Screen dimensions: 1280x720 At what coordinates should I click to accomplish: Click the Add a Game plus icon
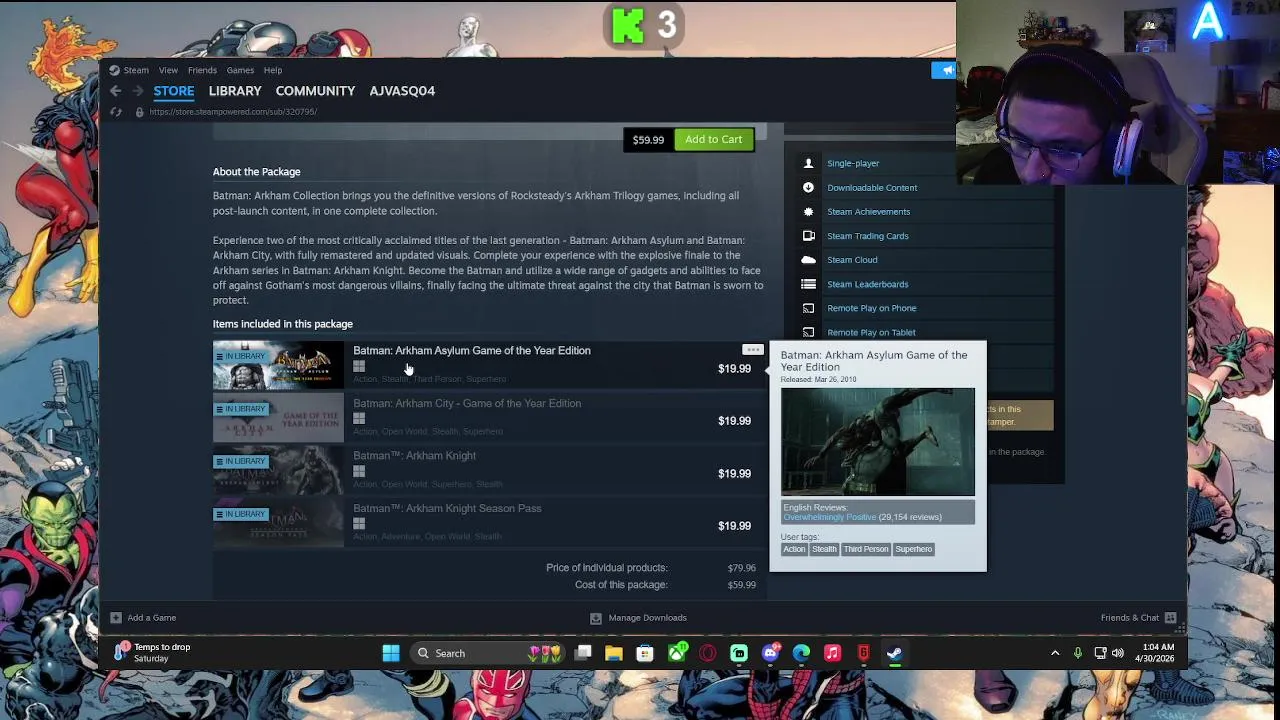pos(116,618)
